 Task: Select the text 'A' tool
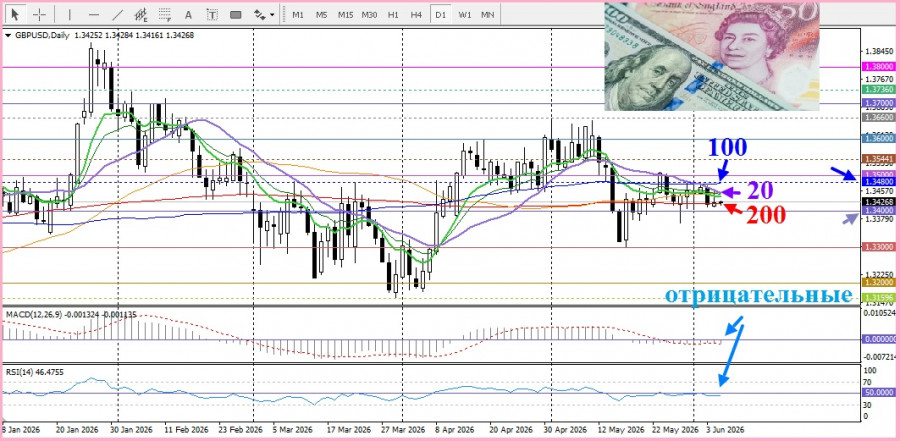coord(189,14)
